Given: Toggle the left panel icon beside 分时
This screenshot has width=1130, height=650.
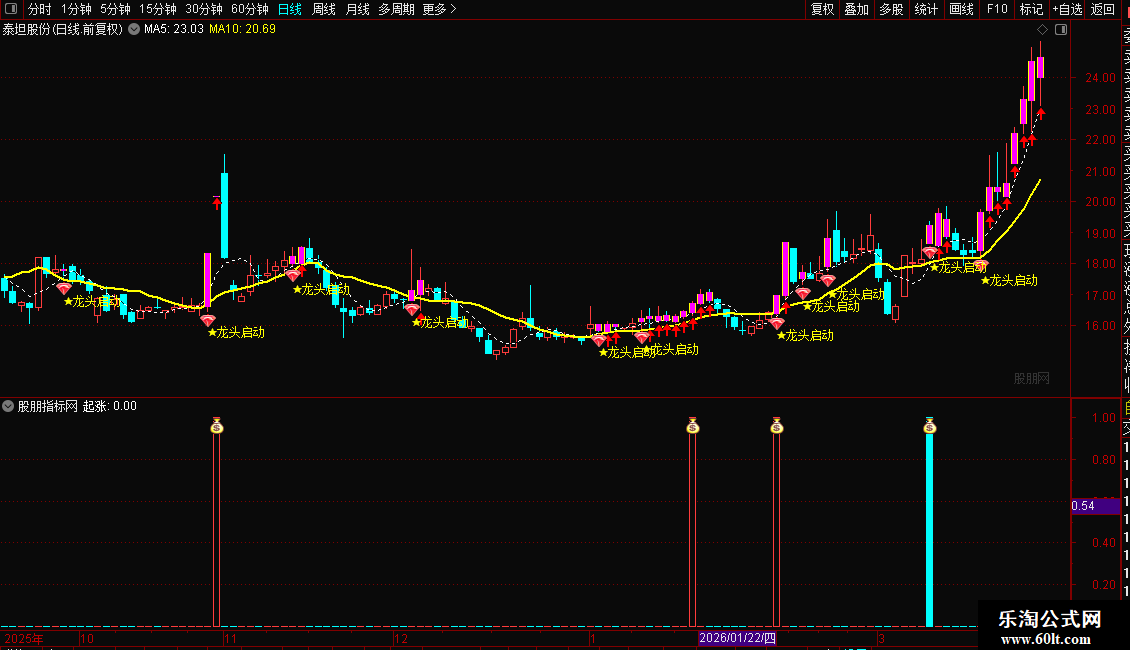Looking at the screenshot, I should 11,9.
